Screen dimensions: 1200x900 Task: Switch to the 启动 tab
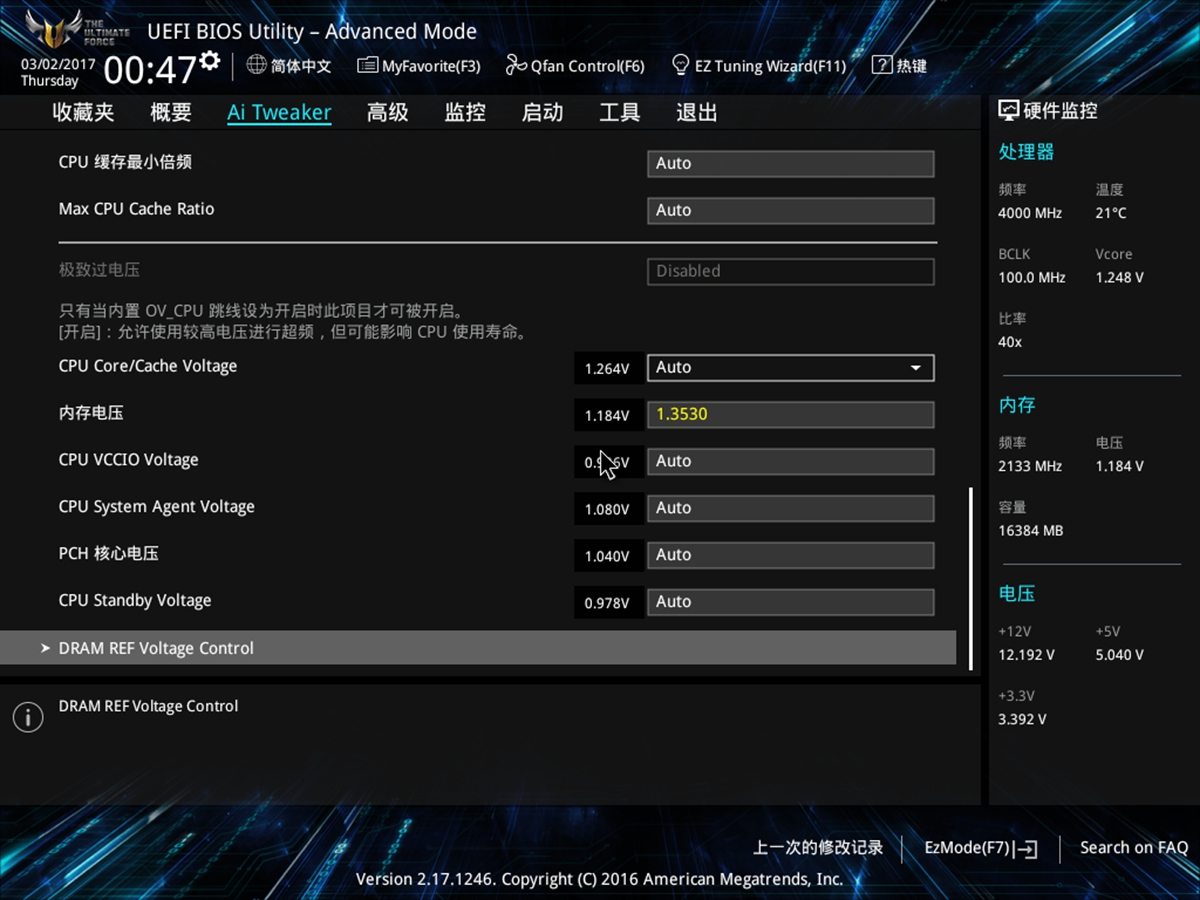(x=541, y=112)
